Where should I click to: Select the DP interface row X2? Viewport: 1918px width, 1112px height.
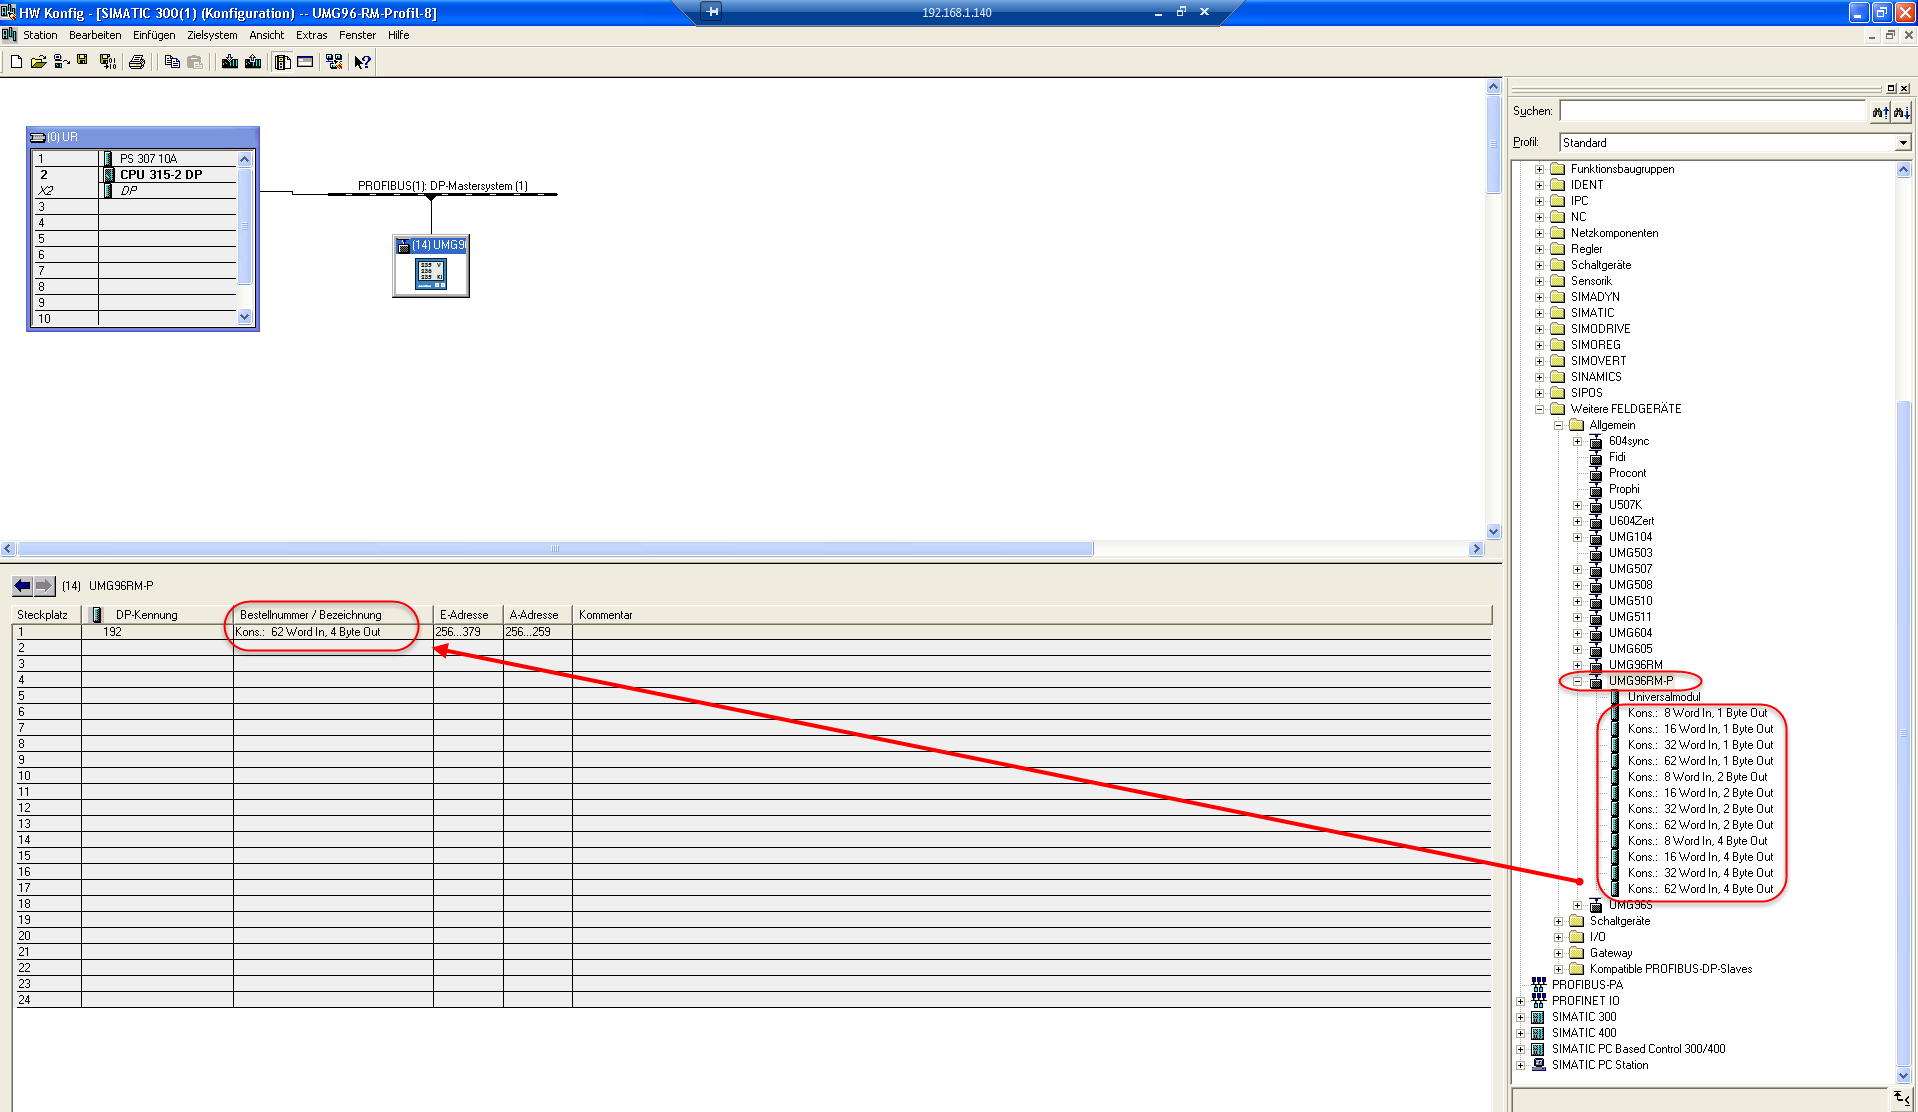135,191
